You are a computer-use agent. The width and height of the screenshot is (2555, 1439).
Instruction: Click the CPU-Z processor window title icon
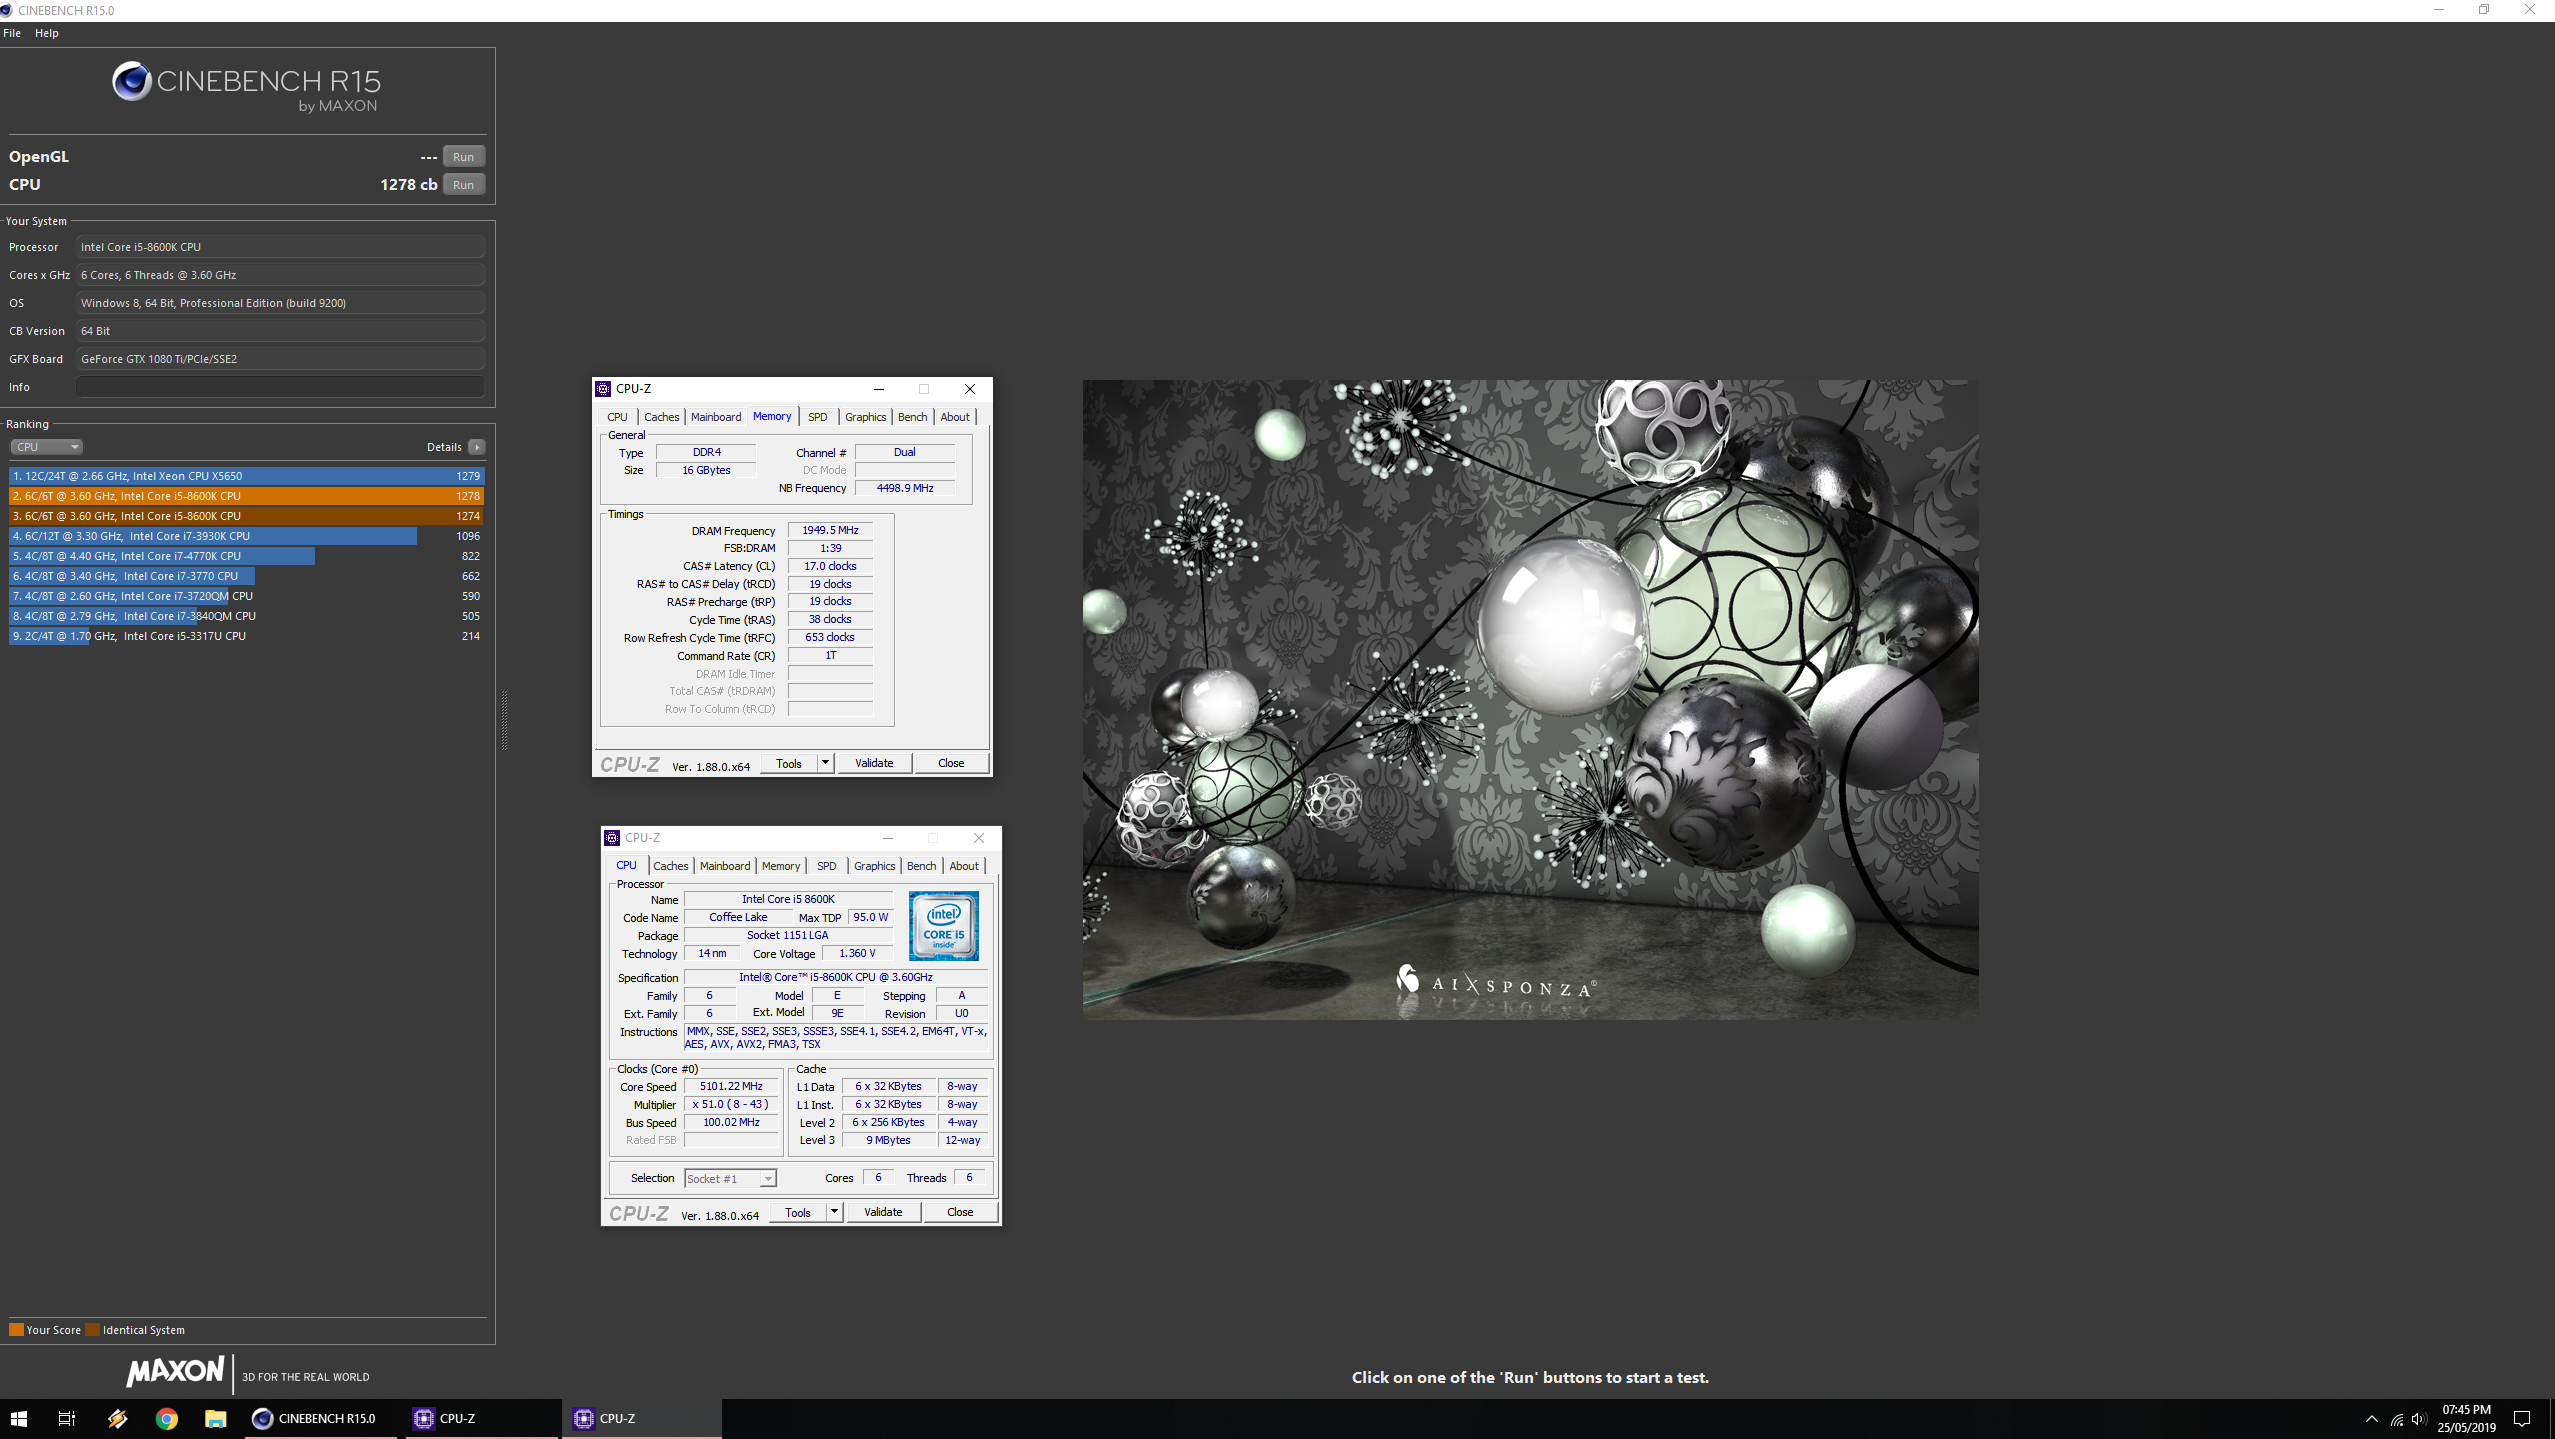[612, 838]
